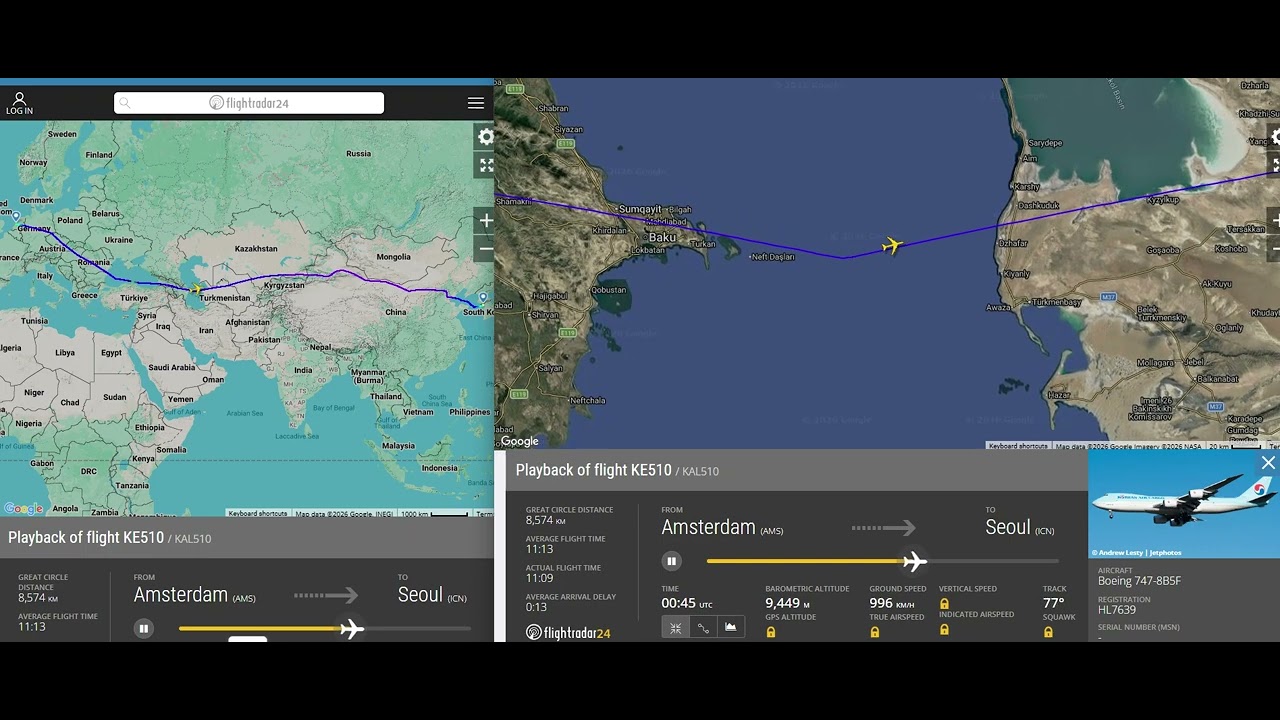Open the hamburger menu in left panel
1280x720 pixels.
pos(476,103)
